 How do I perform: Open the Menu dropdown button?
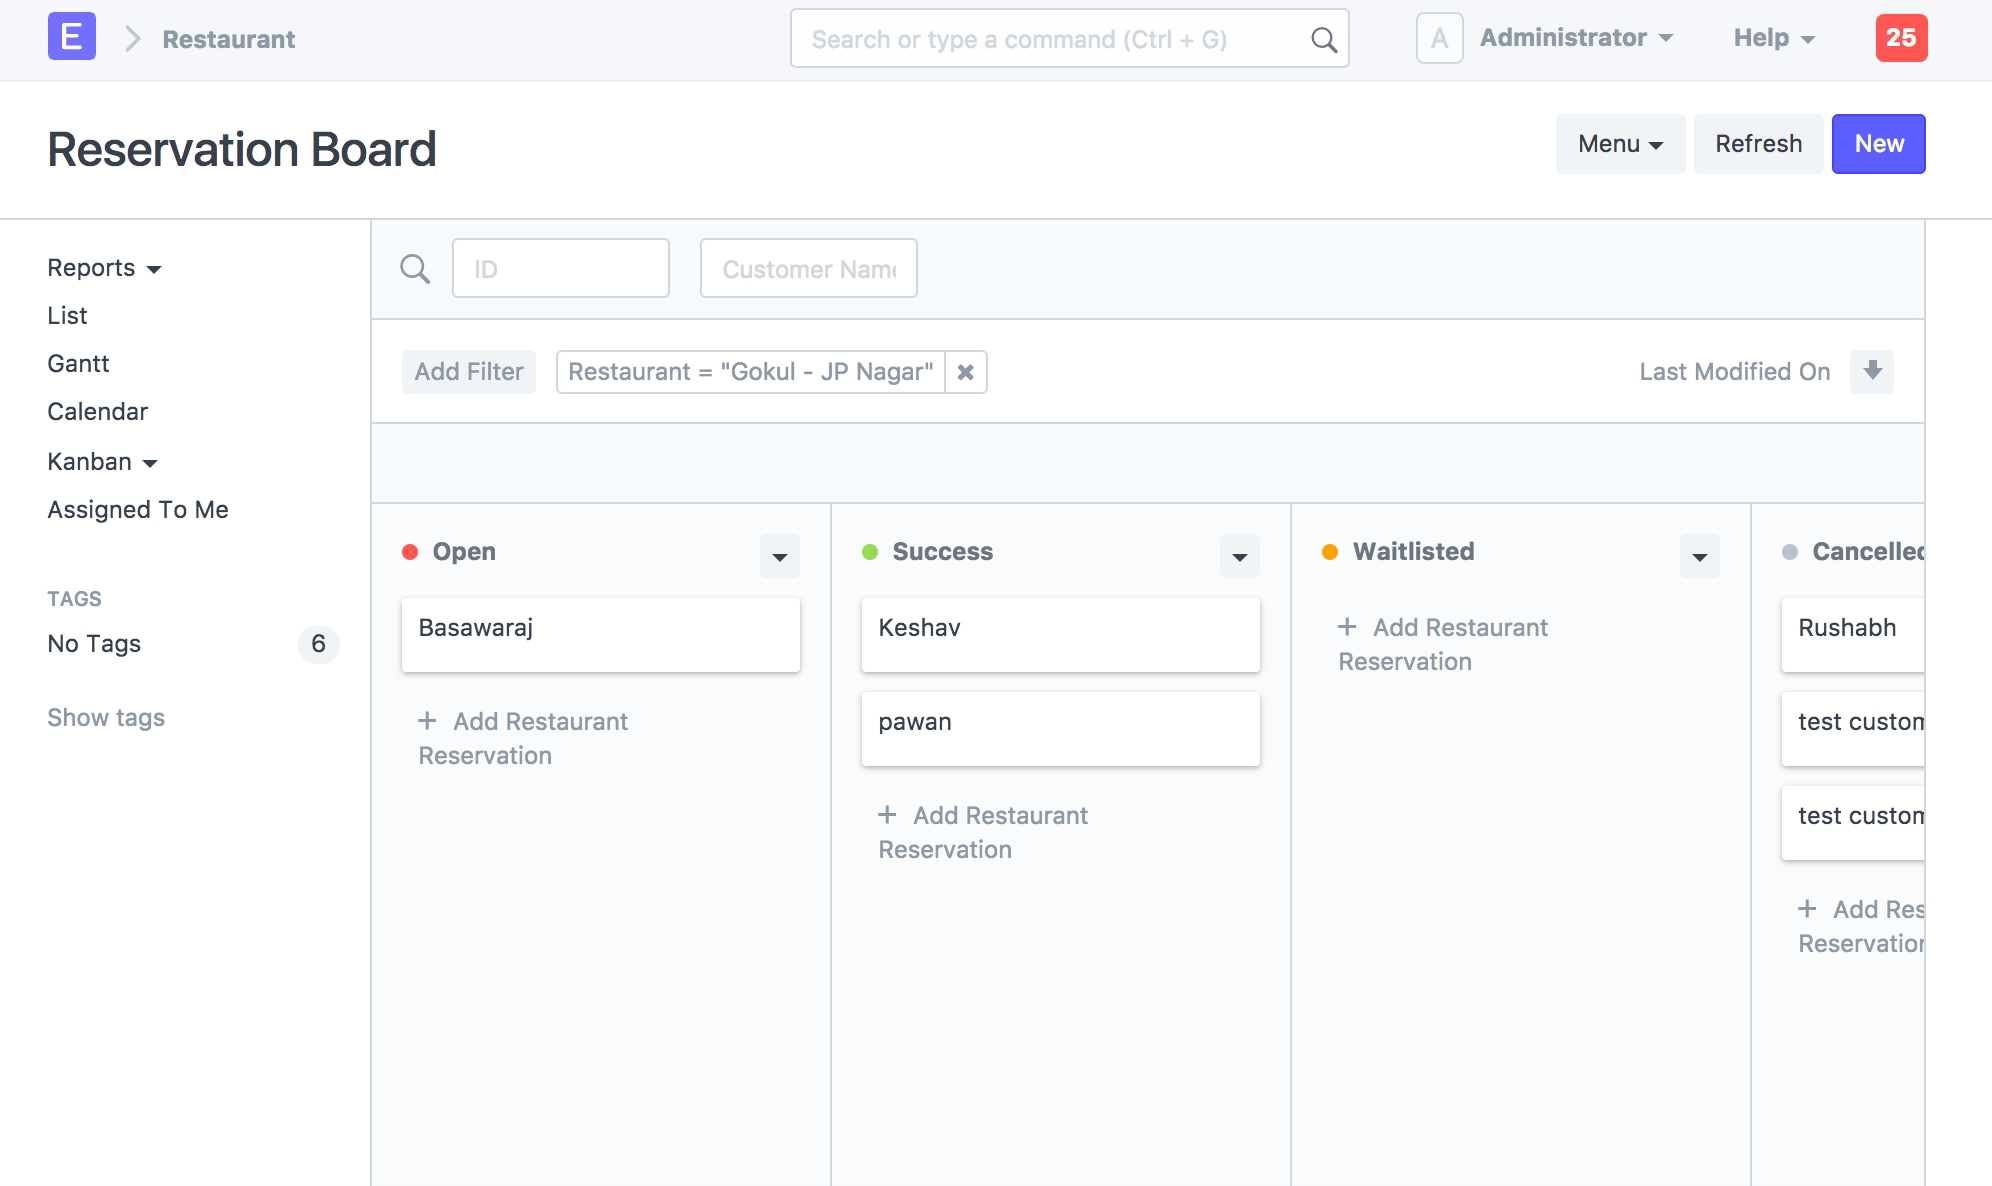pos(1620,144)
